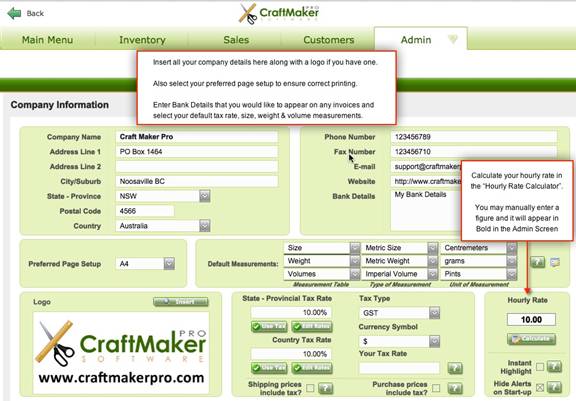The image size is (576, 401).
Task: Uncheck Hide Alerts on Start-up
Action: tap(540, 387)
